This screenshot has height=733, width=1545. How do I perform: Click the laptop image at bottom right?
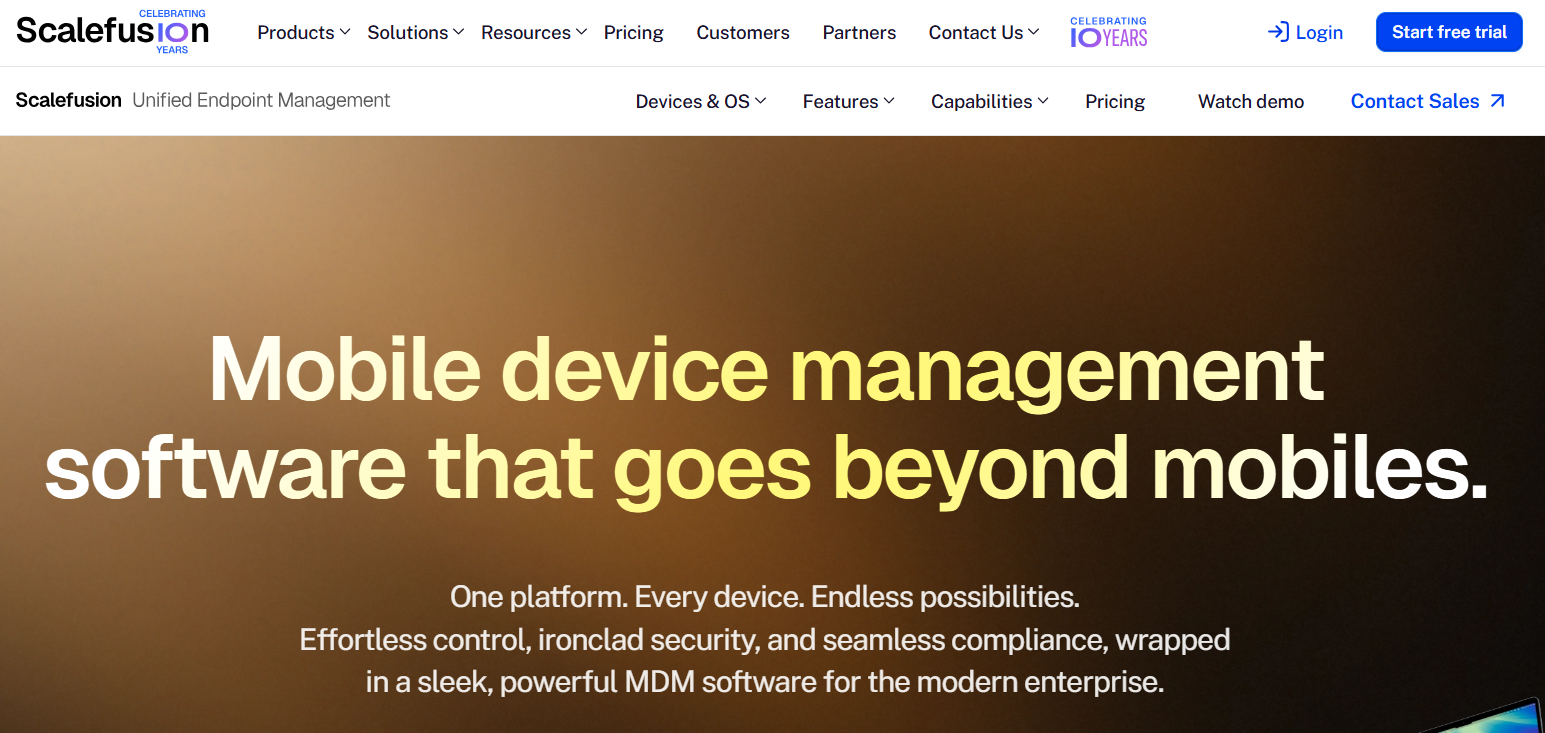[x=1483, y=716]
